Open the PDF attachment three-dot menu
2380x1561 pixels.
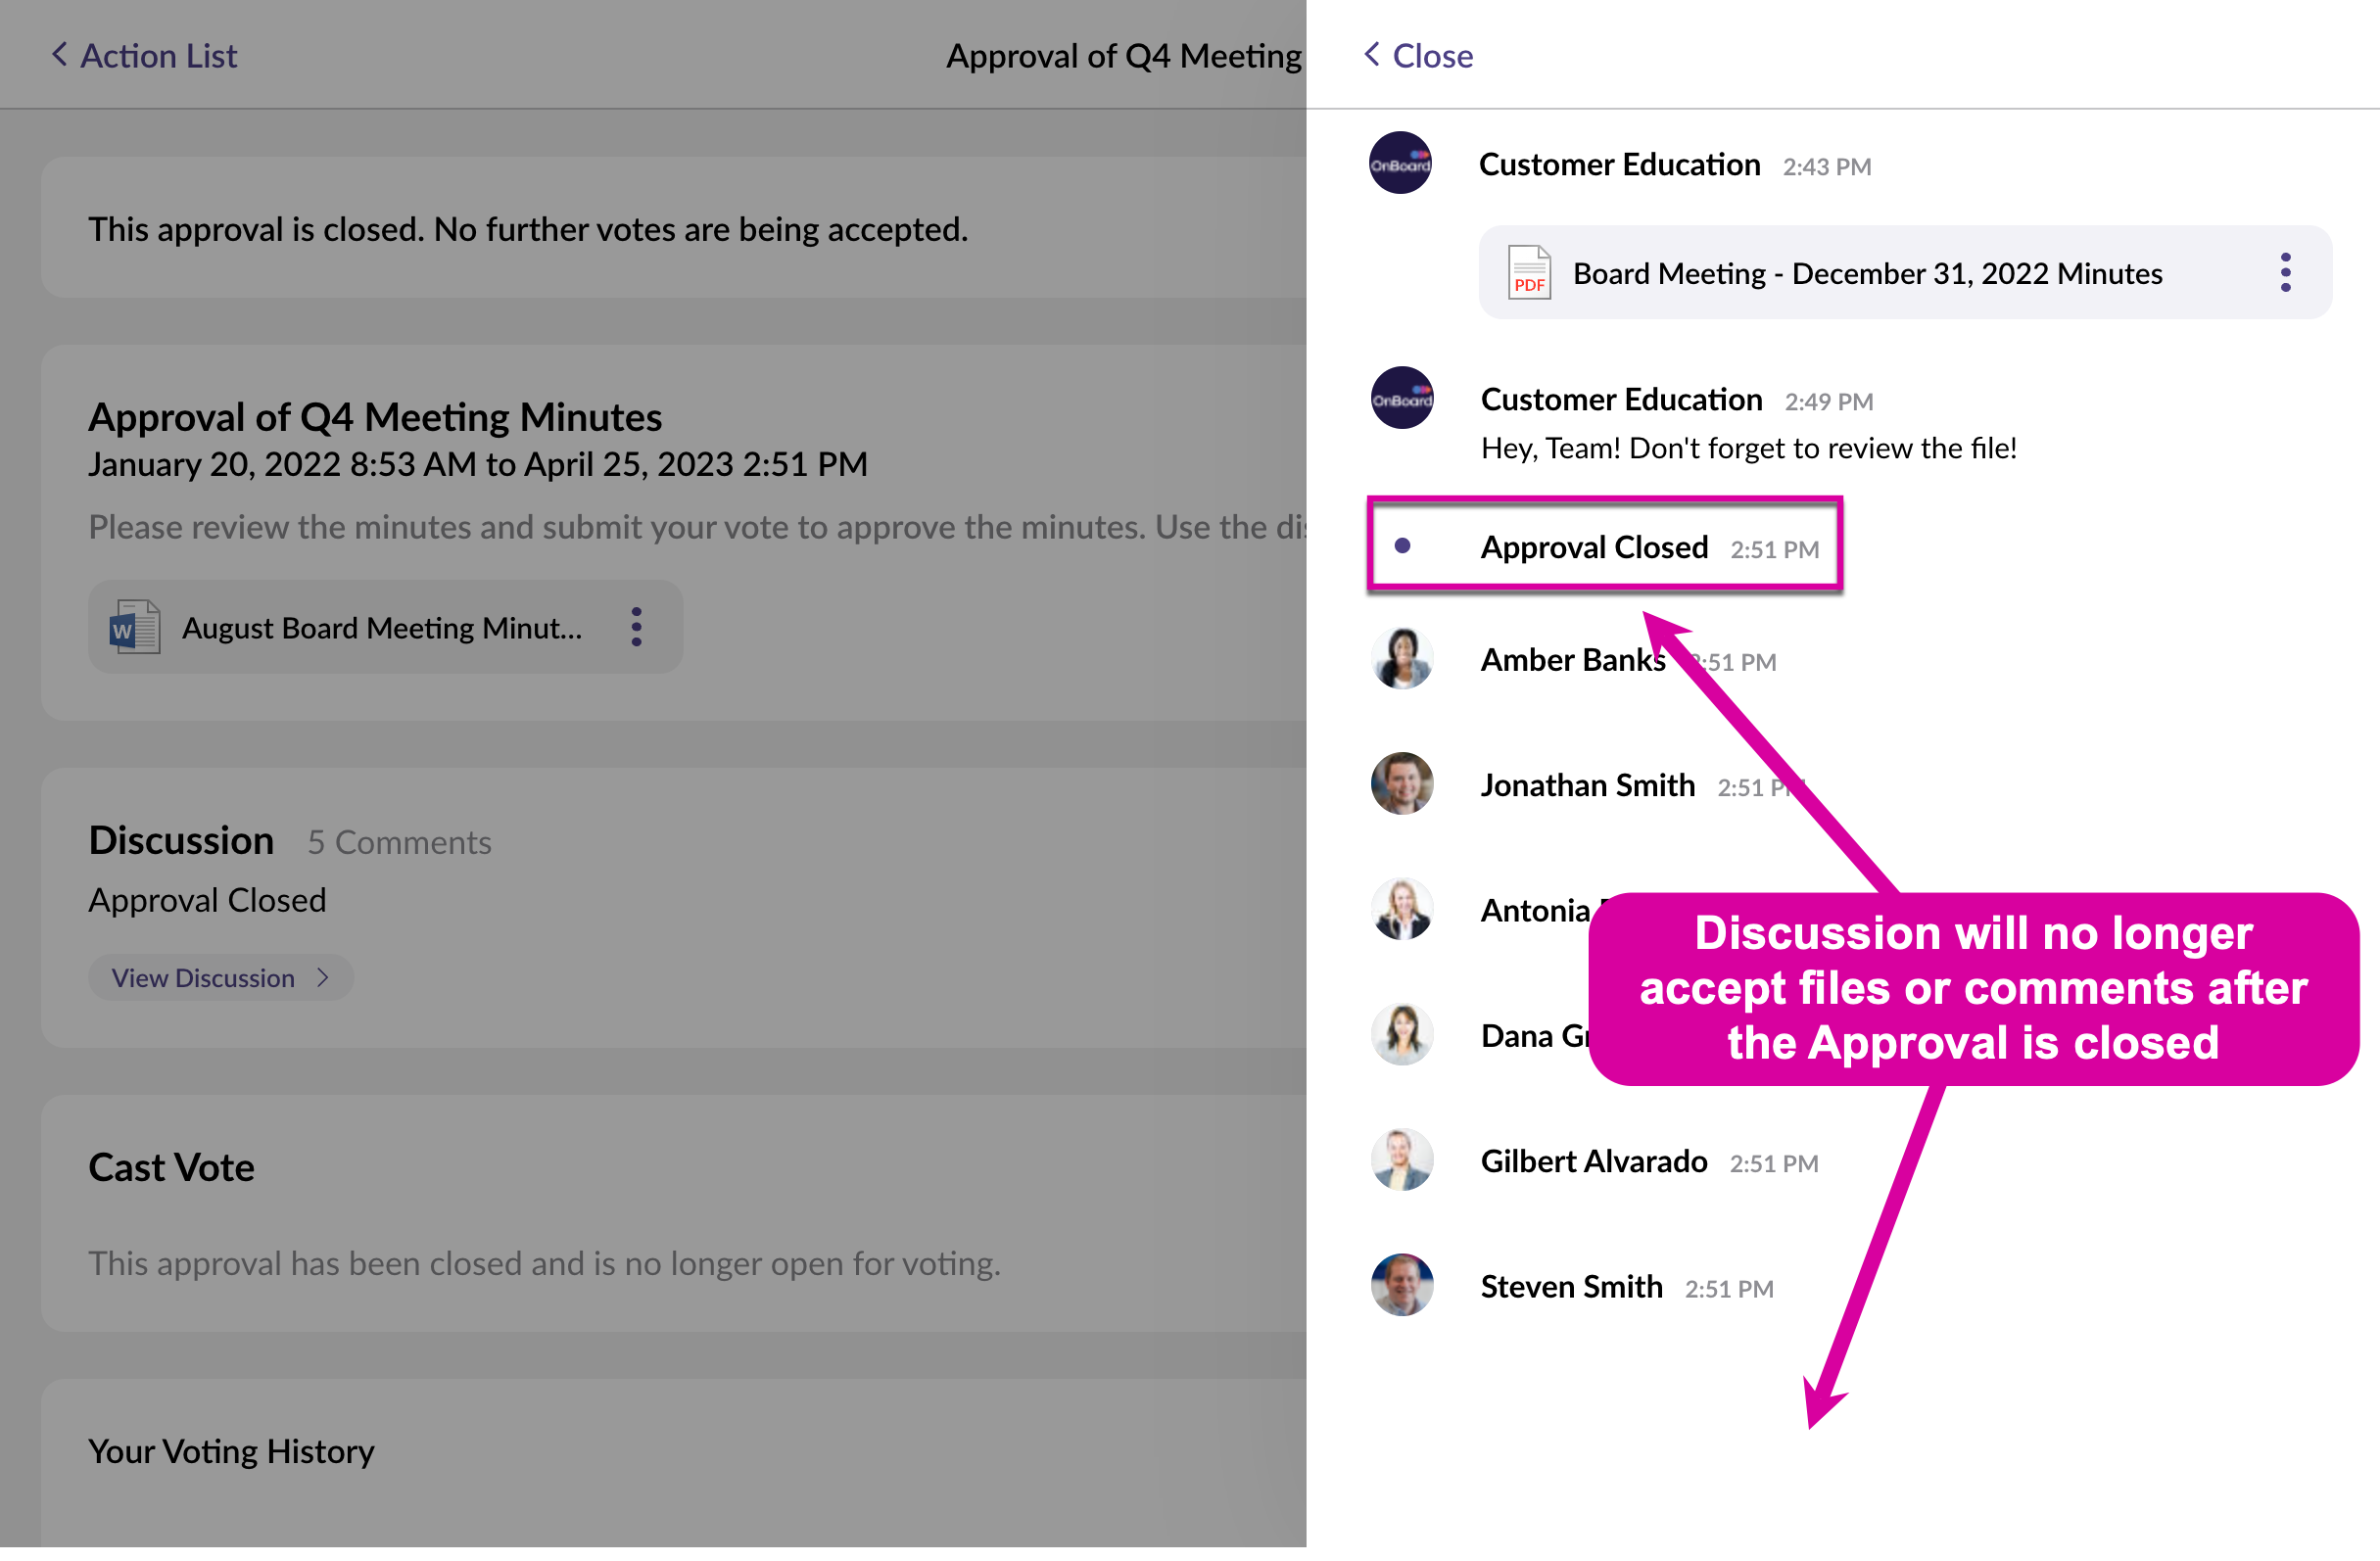click(2285, 272)
